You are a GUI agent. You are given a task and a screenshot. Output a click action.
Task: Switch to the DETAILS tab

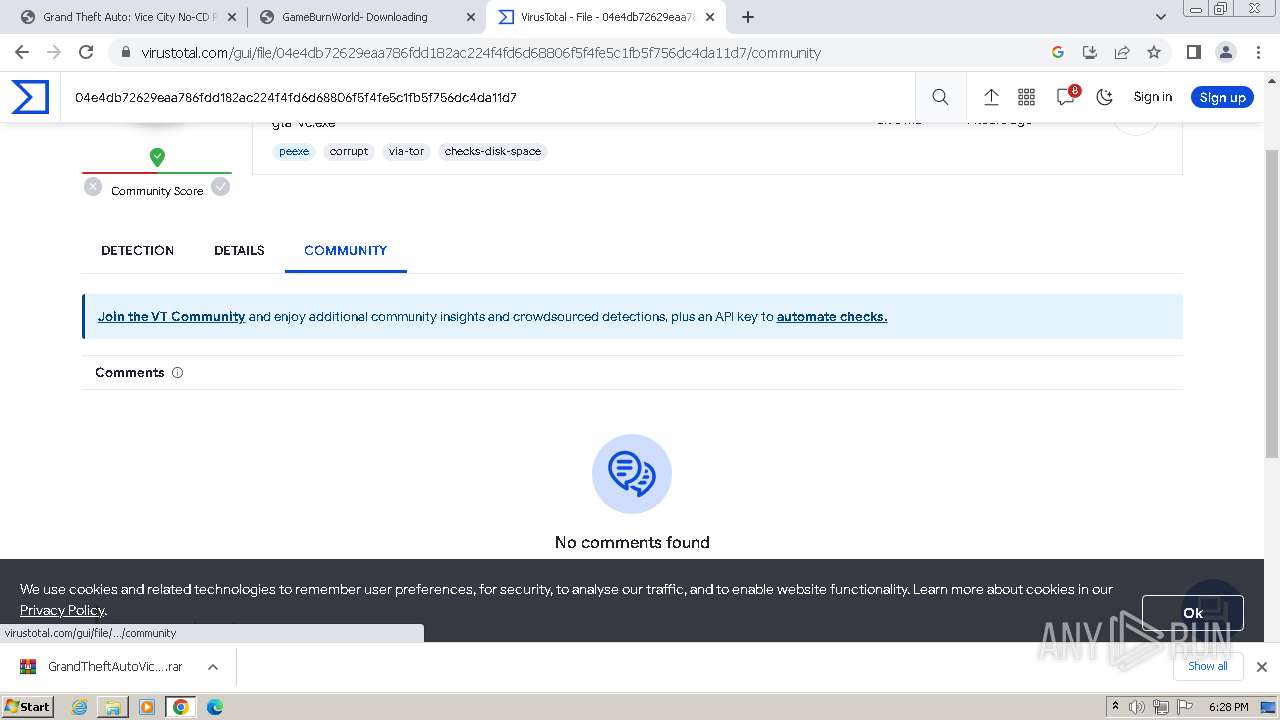239,250
